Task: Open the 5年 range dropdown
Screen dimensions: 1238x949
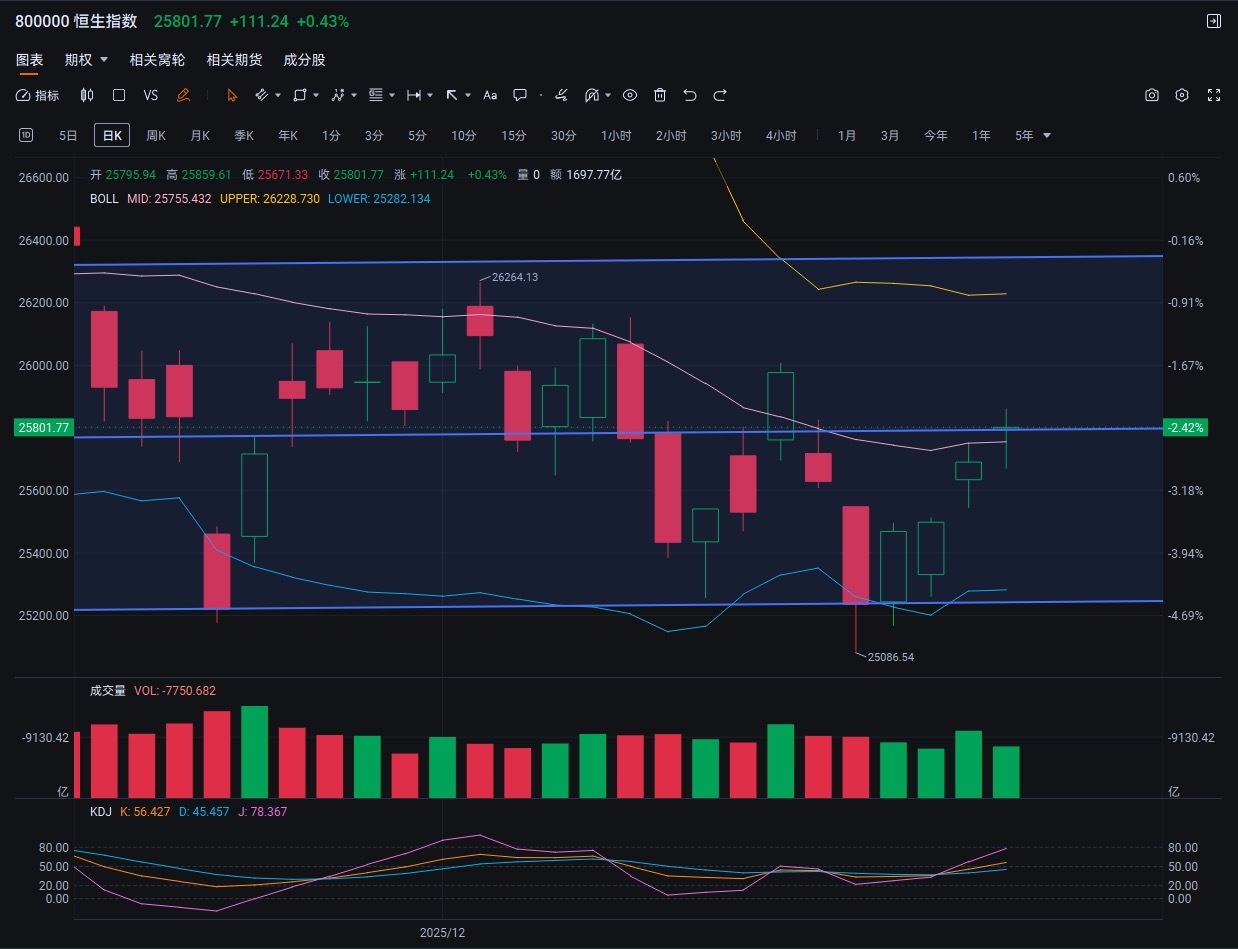Action: pos(1033,135)
